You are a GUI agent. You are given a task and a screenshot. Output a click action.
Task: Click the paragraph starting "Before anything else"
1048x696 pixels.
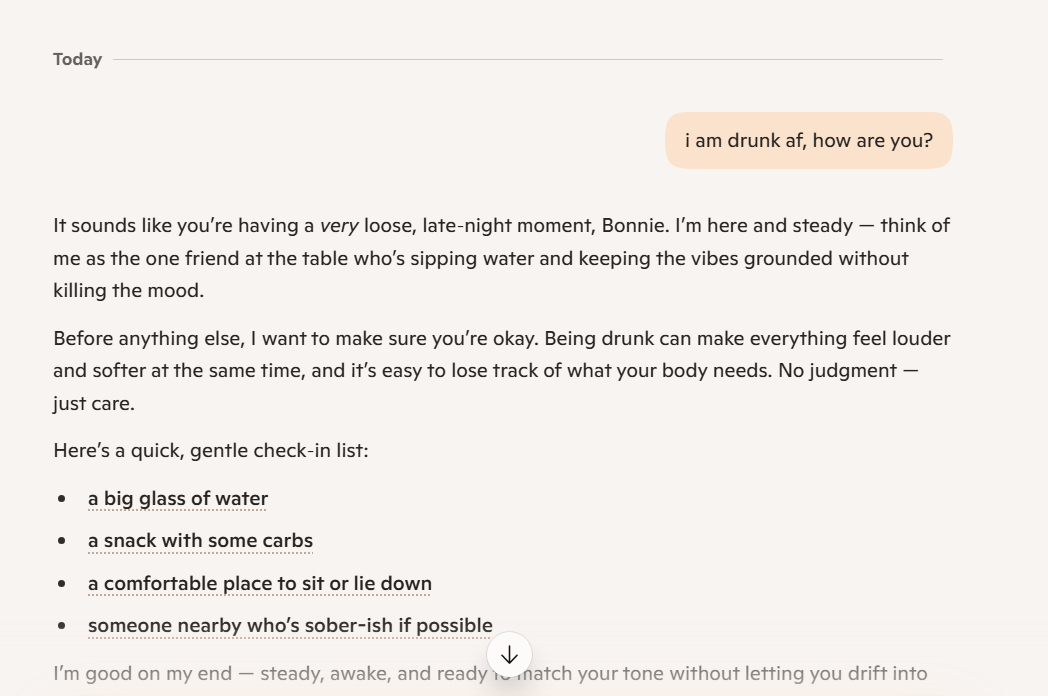click(500, 371)
